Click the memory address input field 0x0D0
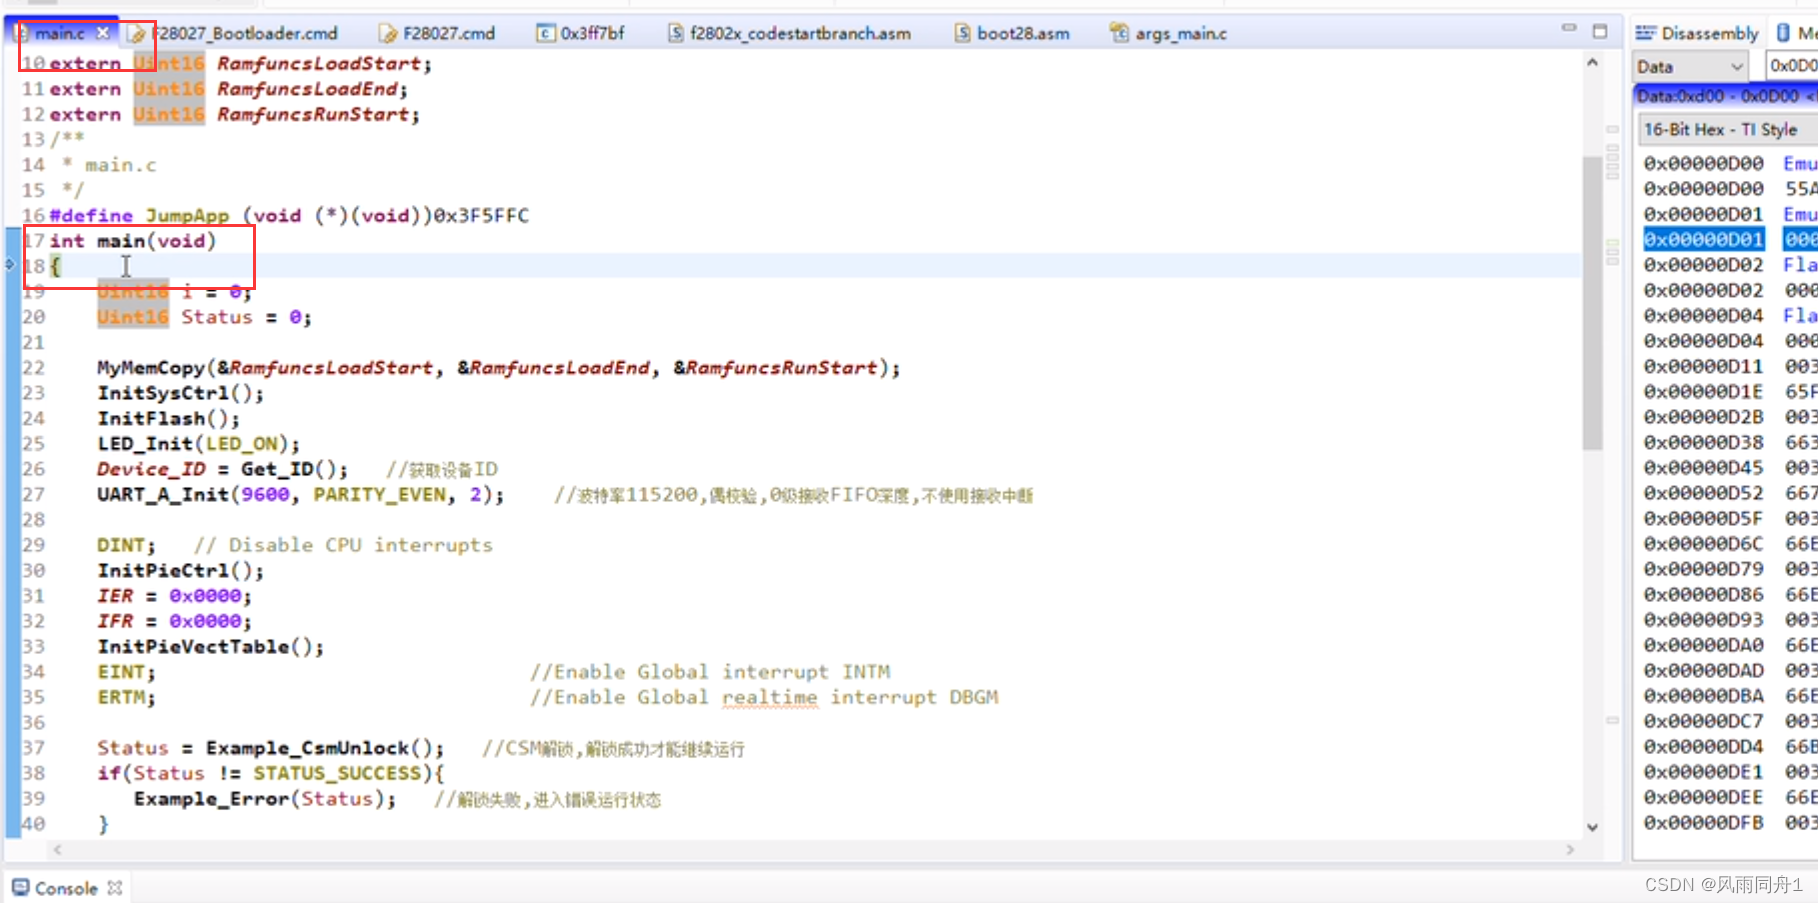 coord(1792,66)
